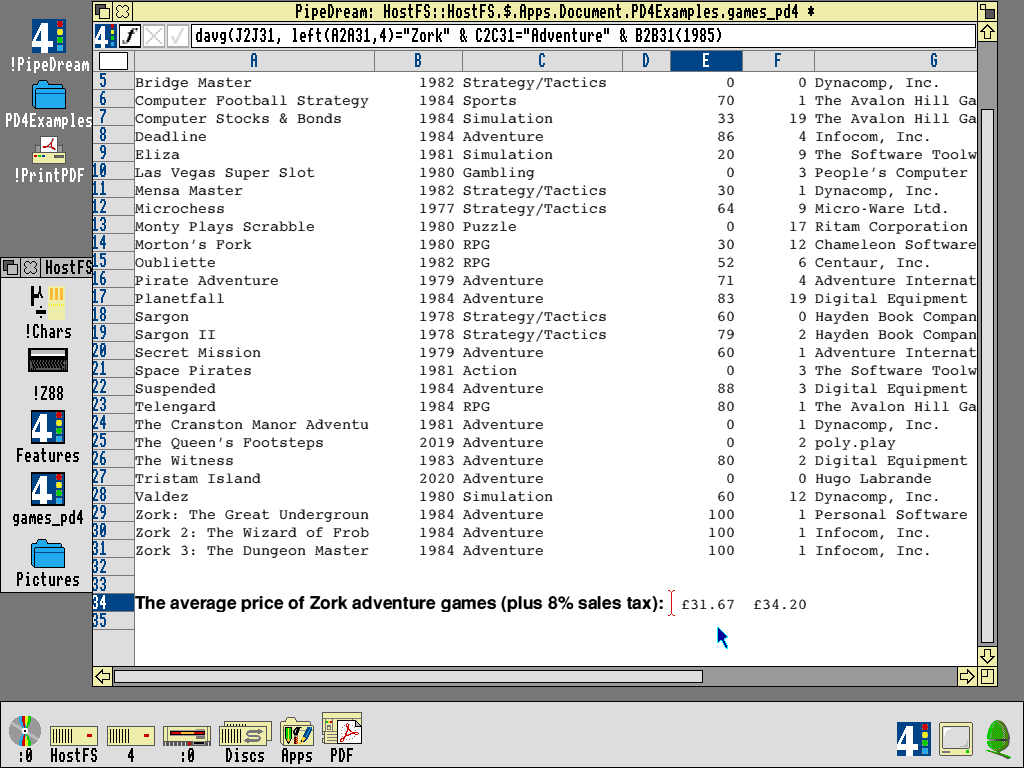Viewport: 1024px width, 768px height.
Task: Cancel formula edit with the cross button
Action: (153, 36)
